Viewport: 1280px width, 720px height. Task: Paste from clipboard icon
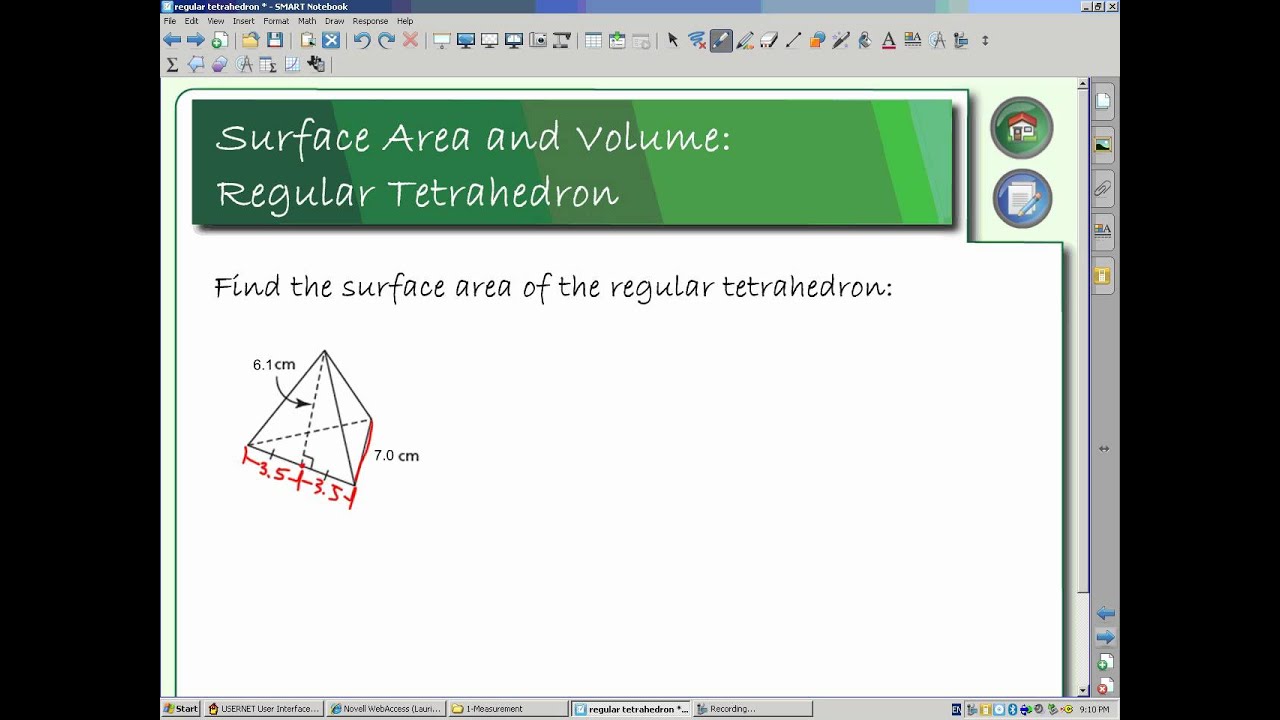point(307,40)
